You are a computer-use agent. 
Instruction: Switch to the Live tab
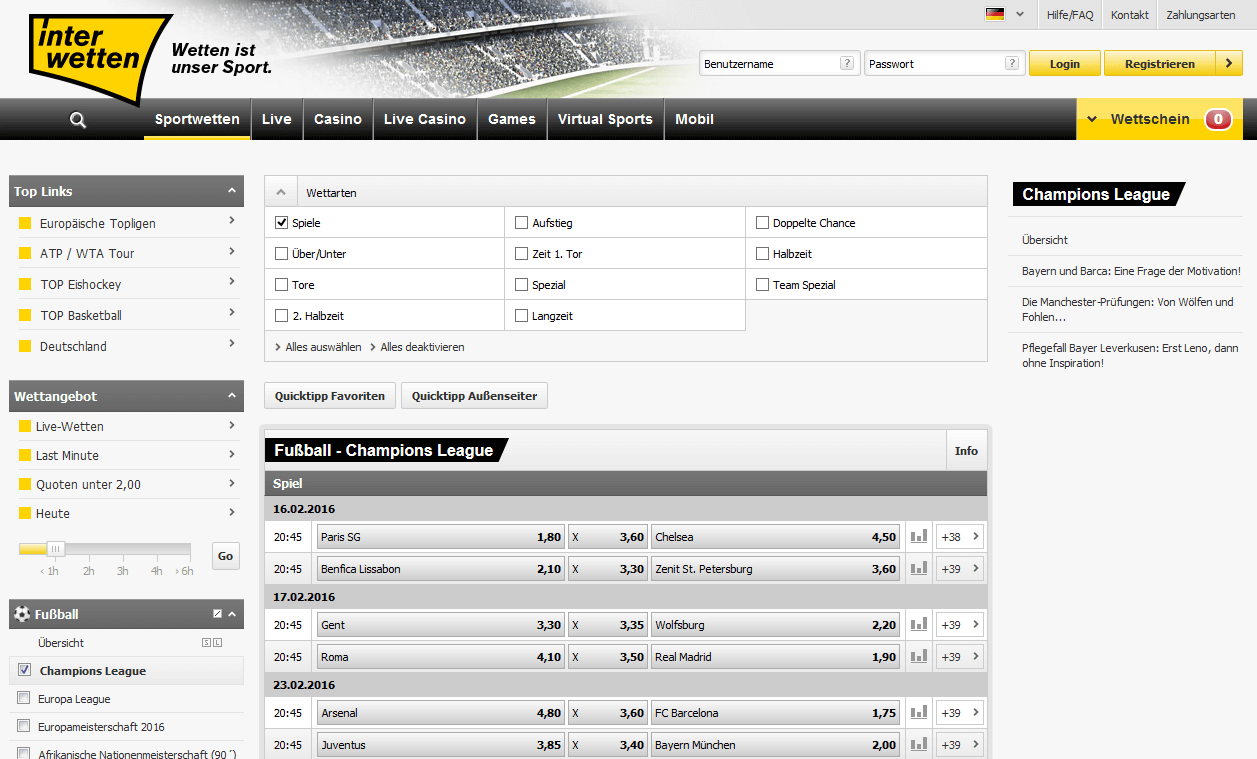277,119
